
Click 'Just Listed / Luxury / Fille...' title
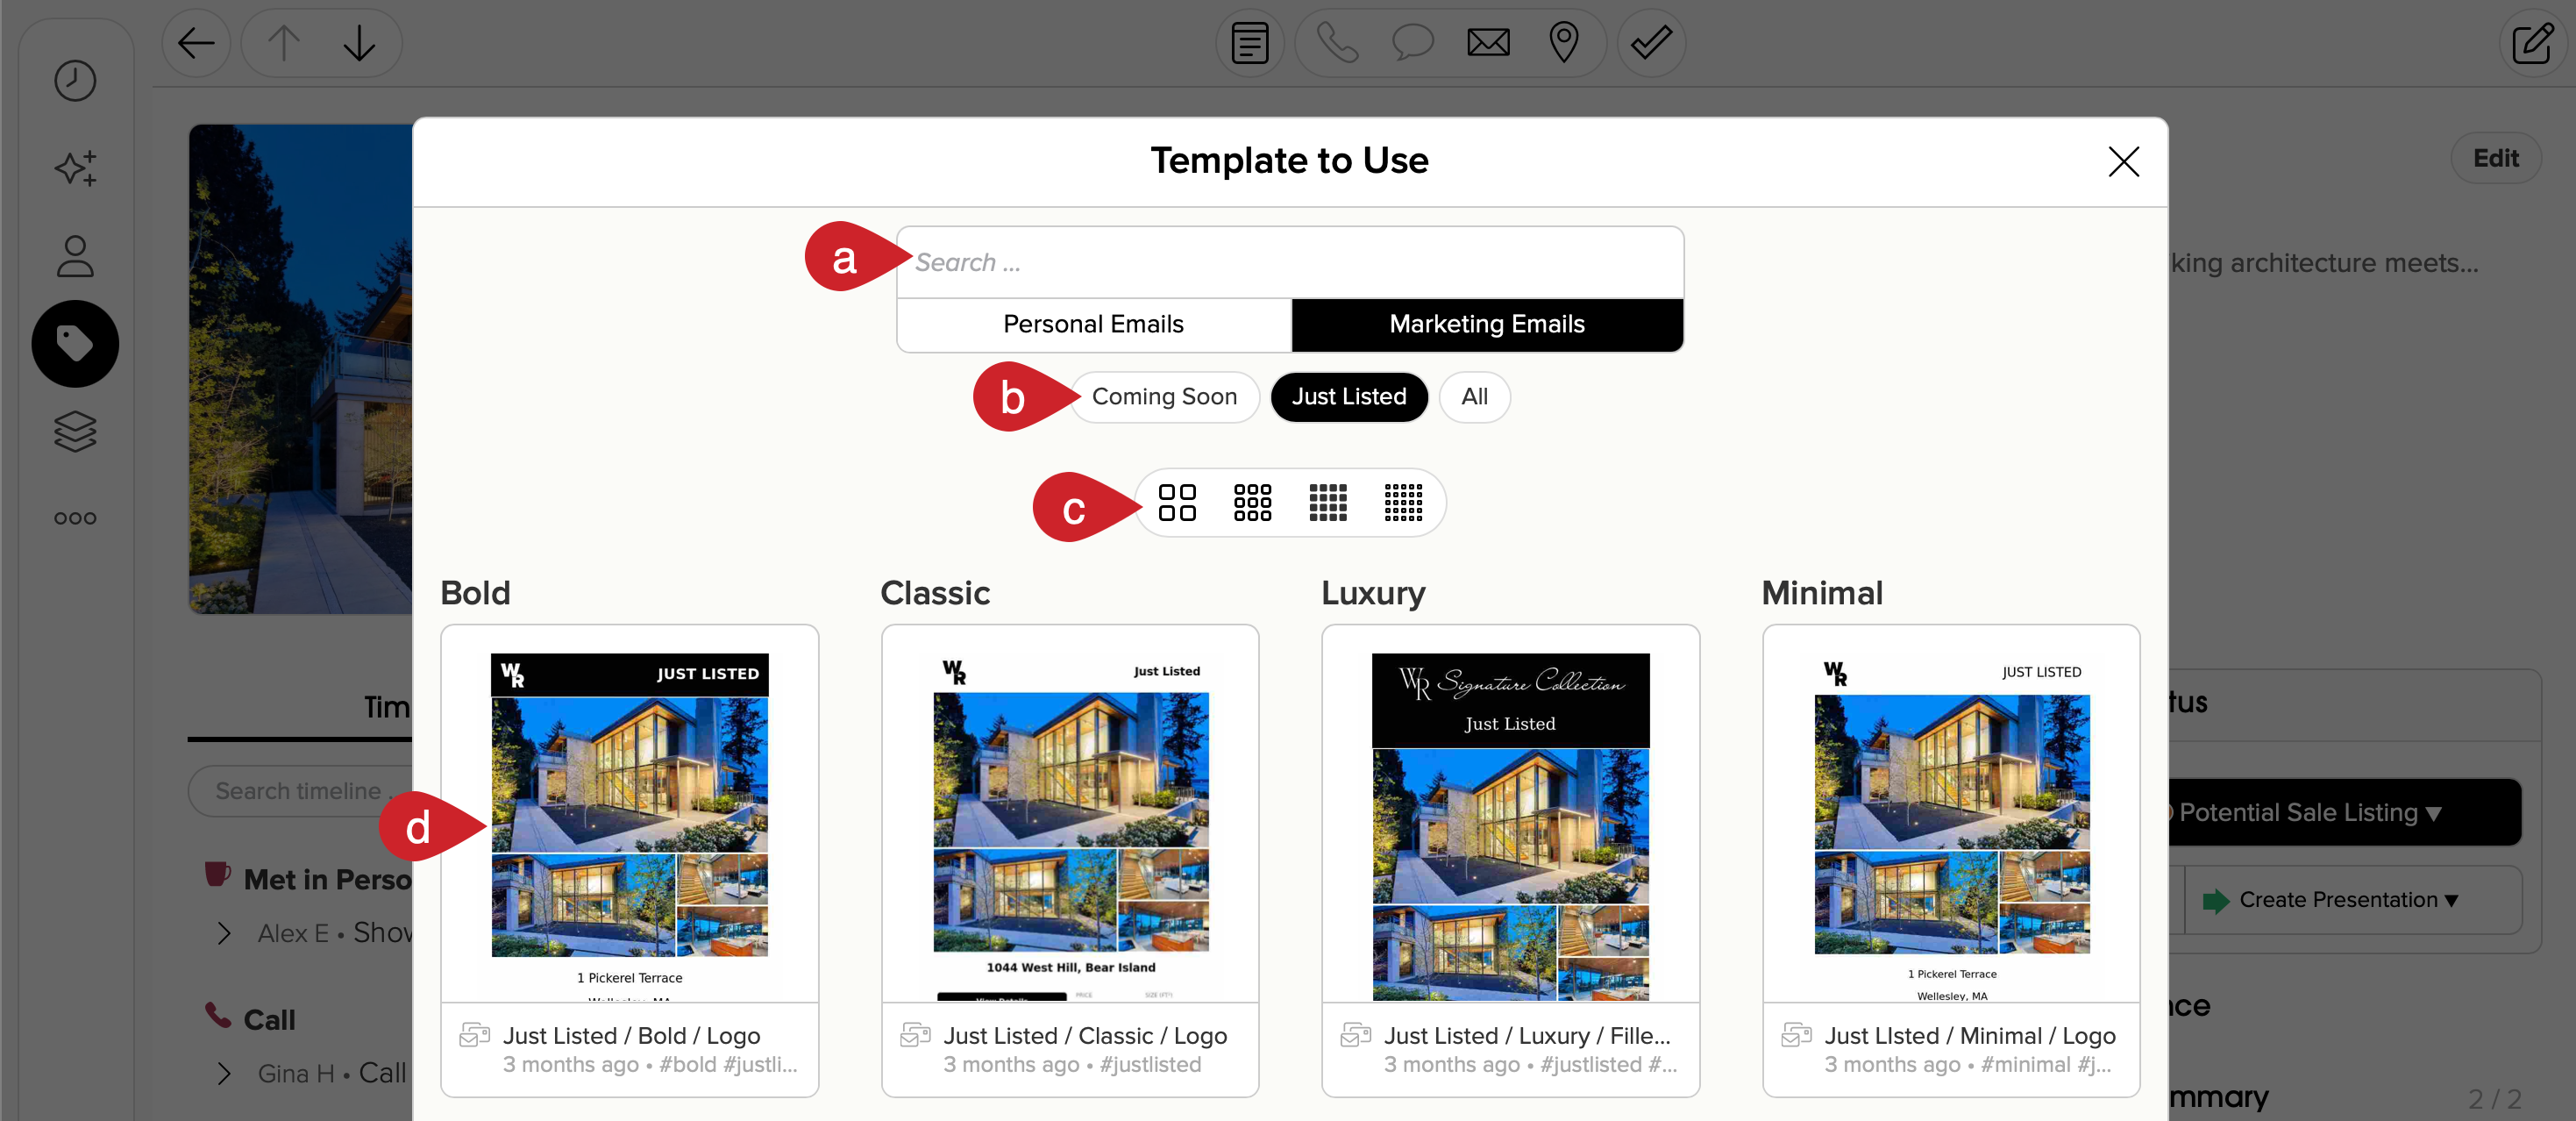coord(1527,1036)
